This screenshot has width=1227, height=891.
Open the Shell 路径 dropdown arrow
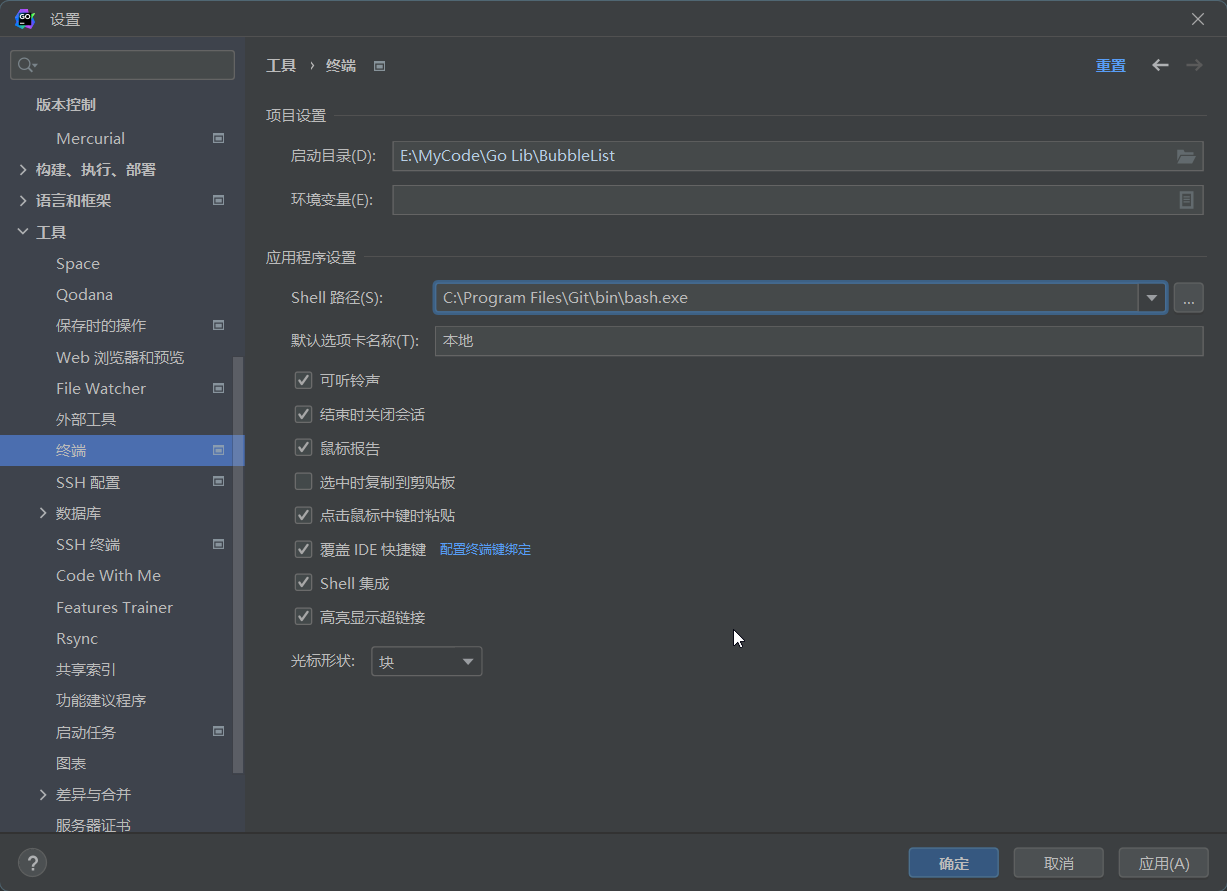[x=1151, y=298]
